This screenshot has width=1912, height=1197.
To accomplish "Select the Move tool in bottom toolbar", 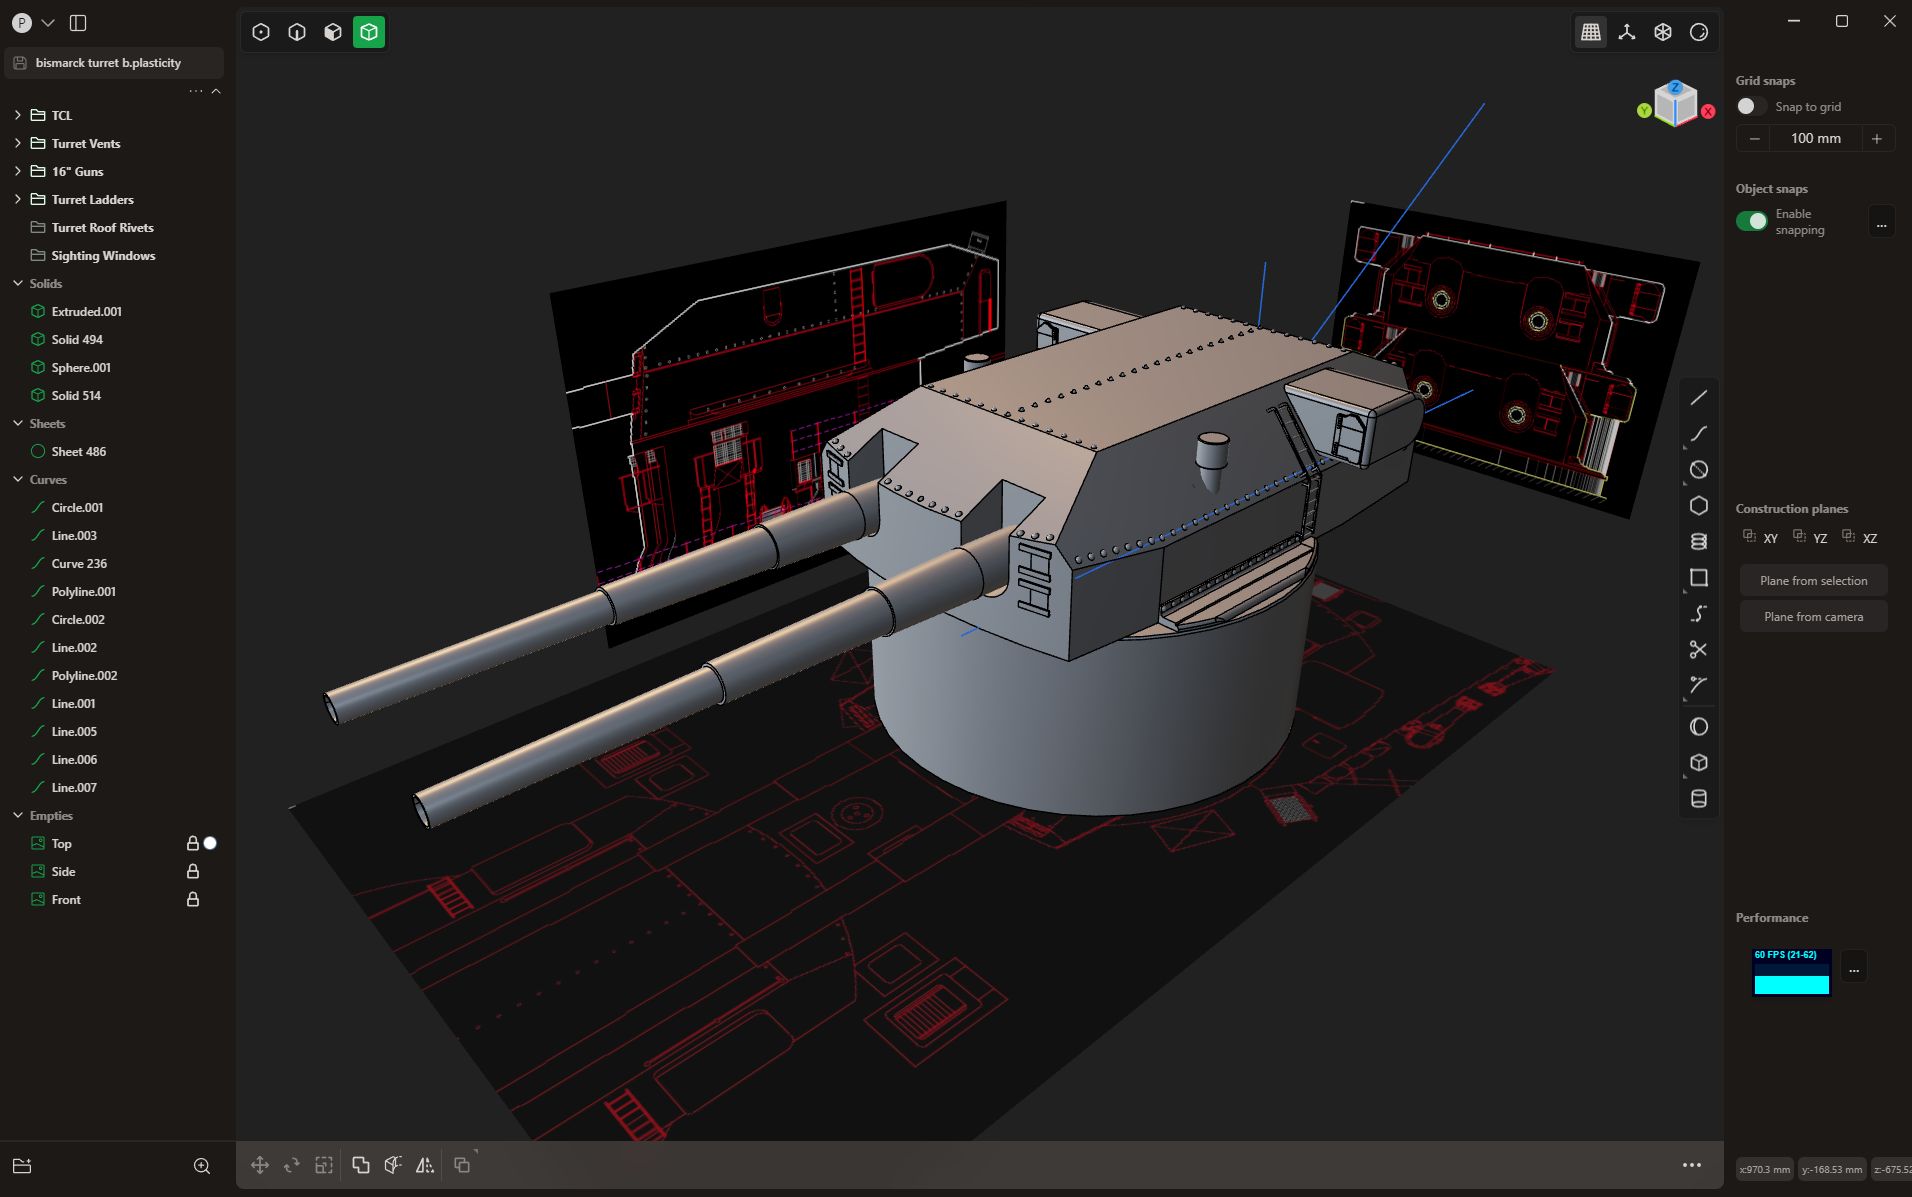I will [259, 1164].
